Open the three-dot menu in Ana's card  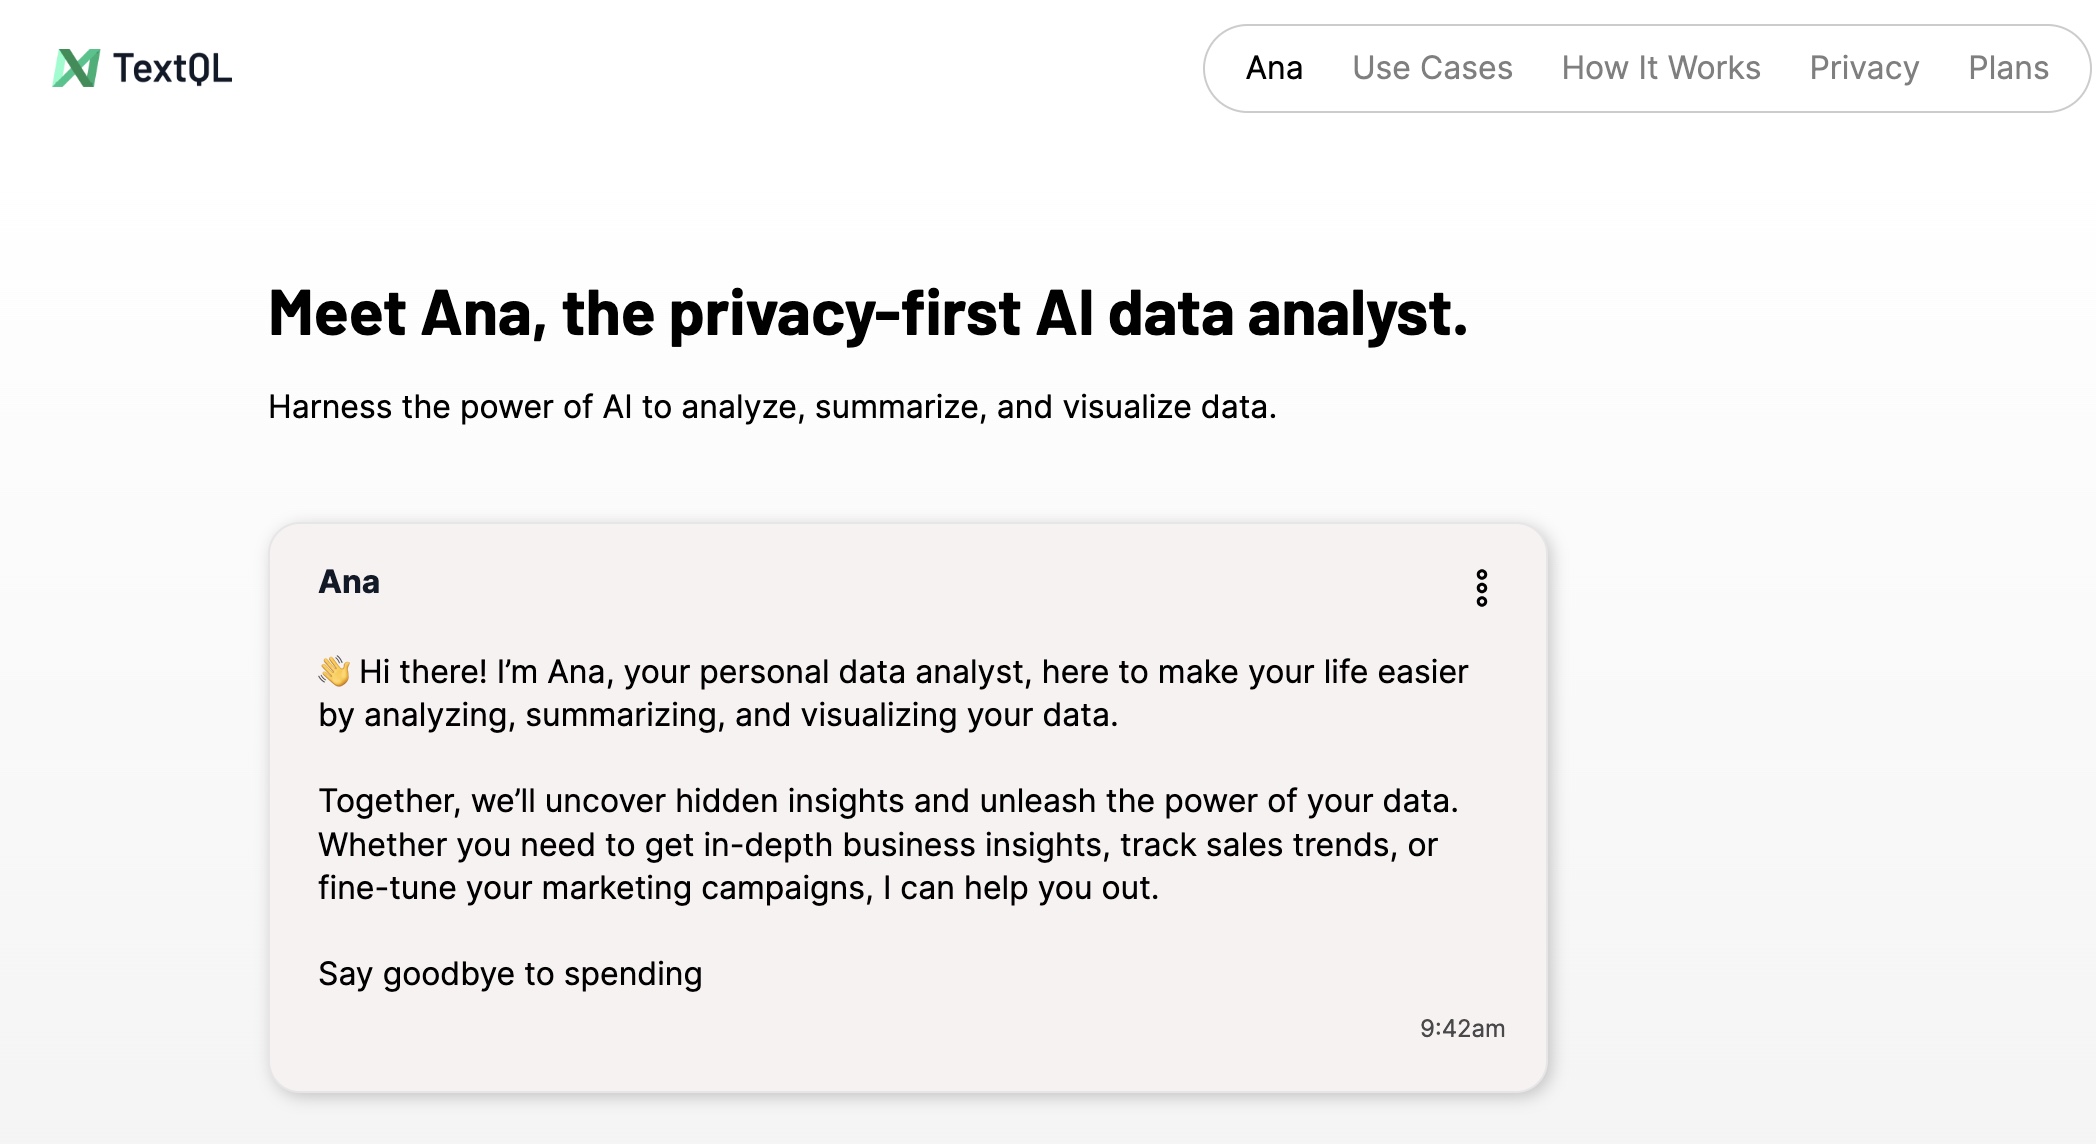tap(1481, 588)
